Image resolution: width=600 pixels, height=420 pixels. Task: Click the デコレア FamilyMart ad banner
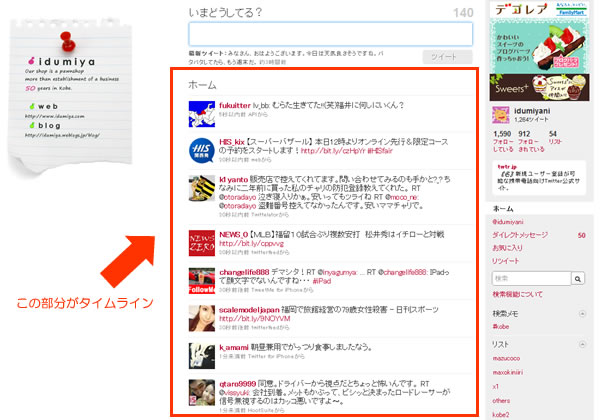tap(539, 37)
